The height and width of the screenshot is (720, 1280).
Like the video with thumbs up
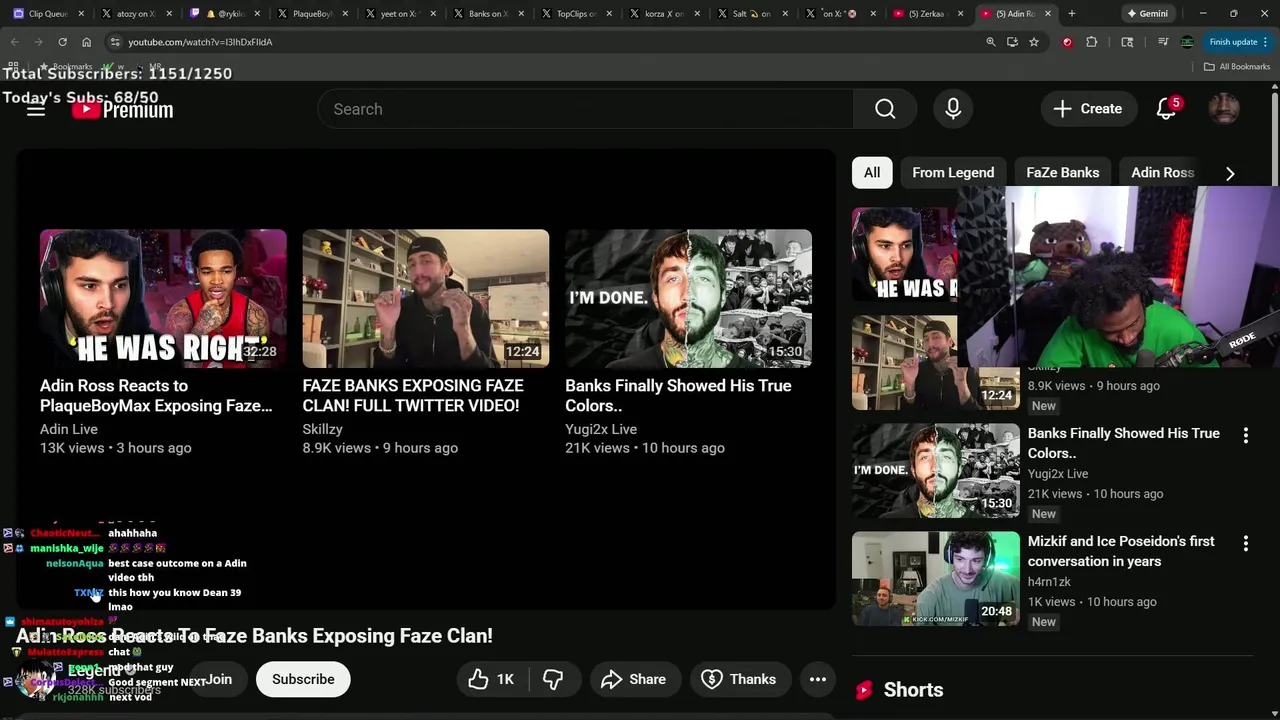491,679
